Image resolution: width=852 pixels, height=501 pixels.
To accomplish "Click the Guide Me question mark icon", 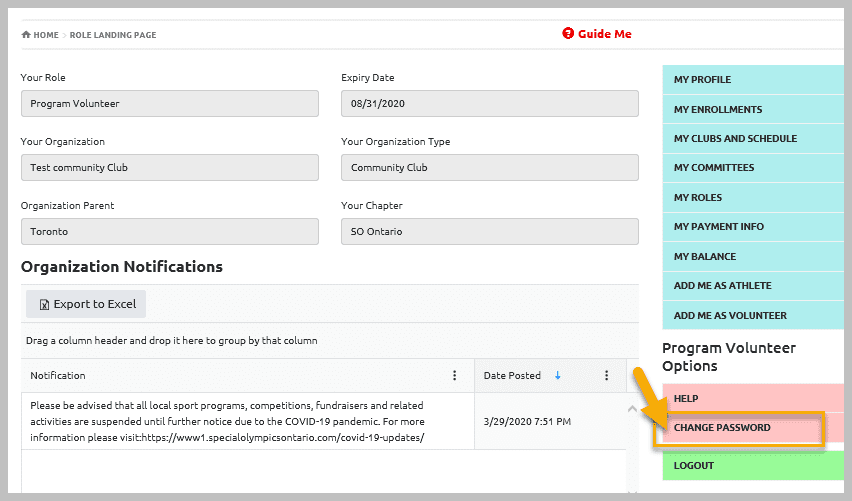I will tap(568, 34).
